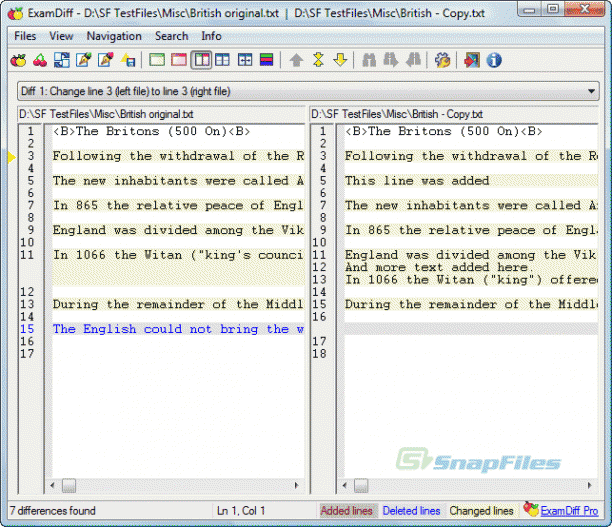Click the left pane horizontal scrollbar thumb
612x527 pixels.
tap(69, 486)
